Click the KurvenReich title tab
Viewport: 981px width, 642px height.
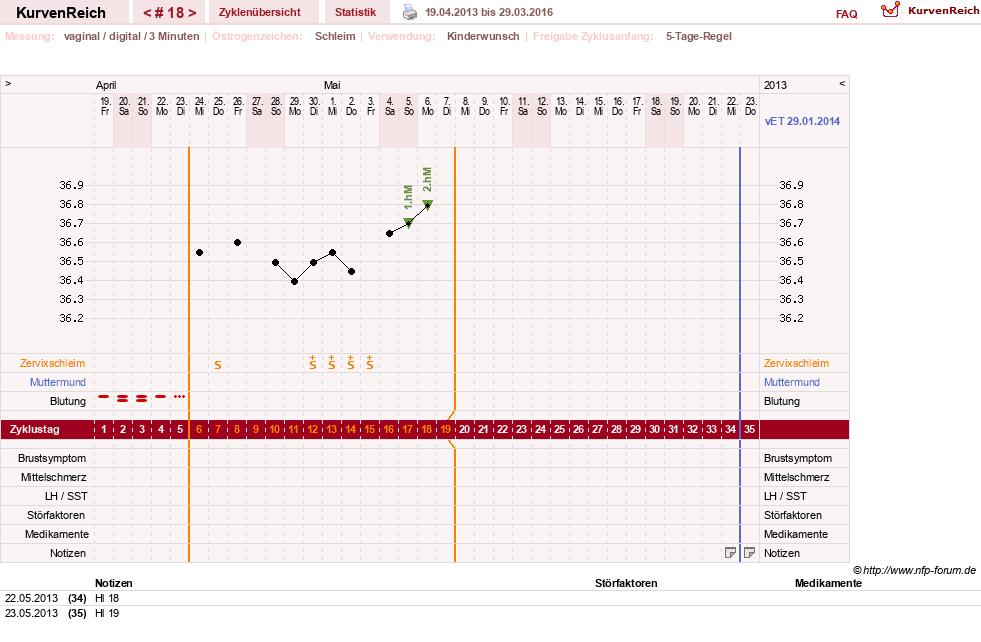61,13
